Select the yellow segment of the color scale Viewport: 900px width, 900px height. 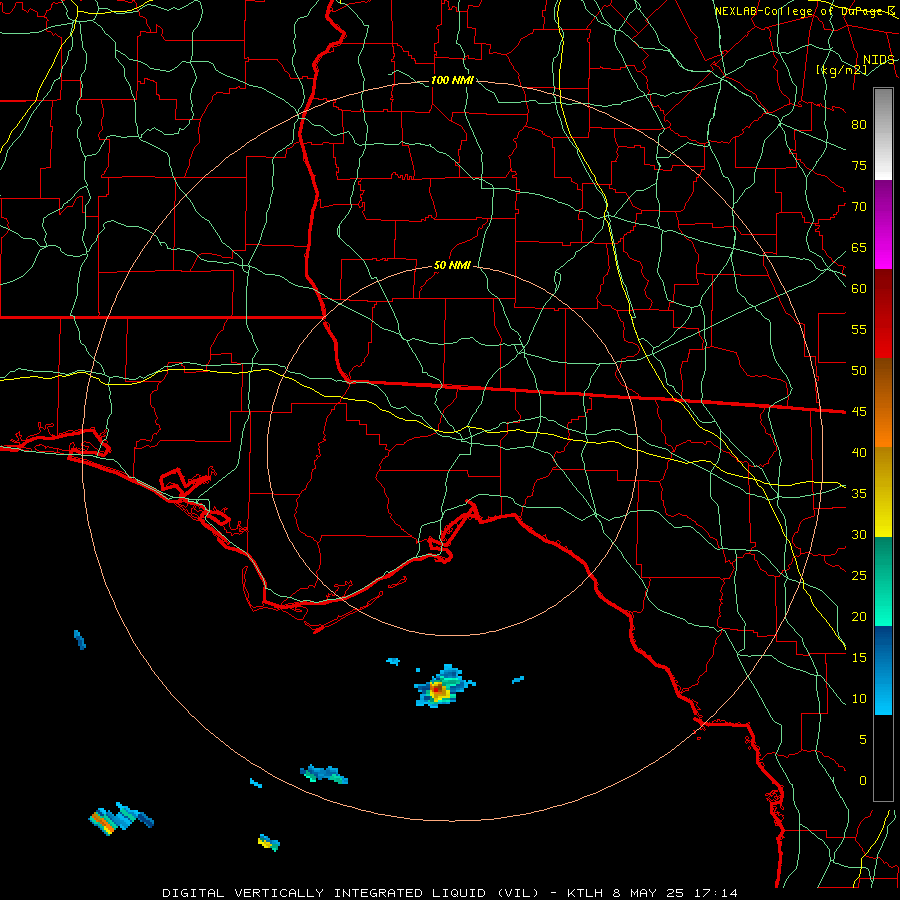(x=883, y=492)
